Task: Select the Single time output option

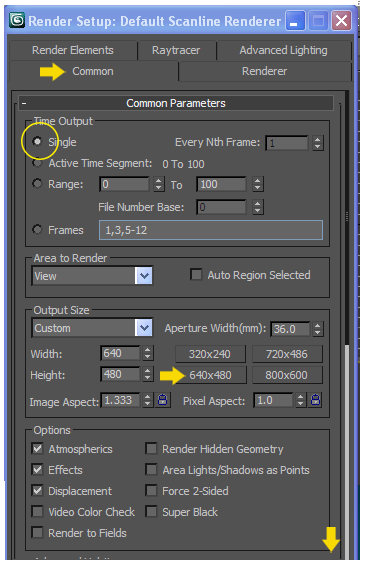Action: (x=37, y=141)
